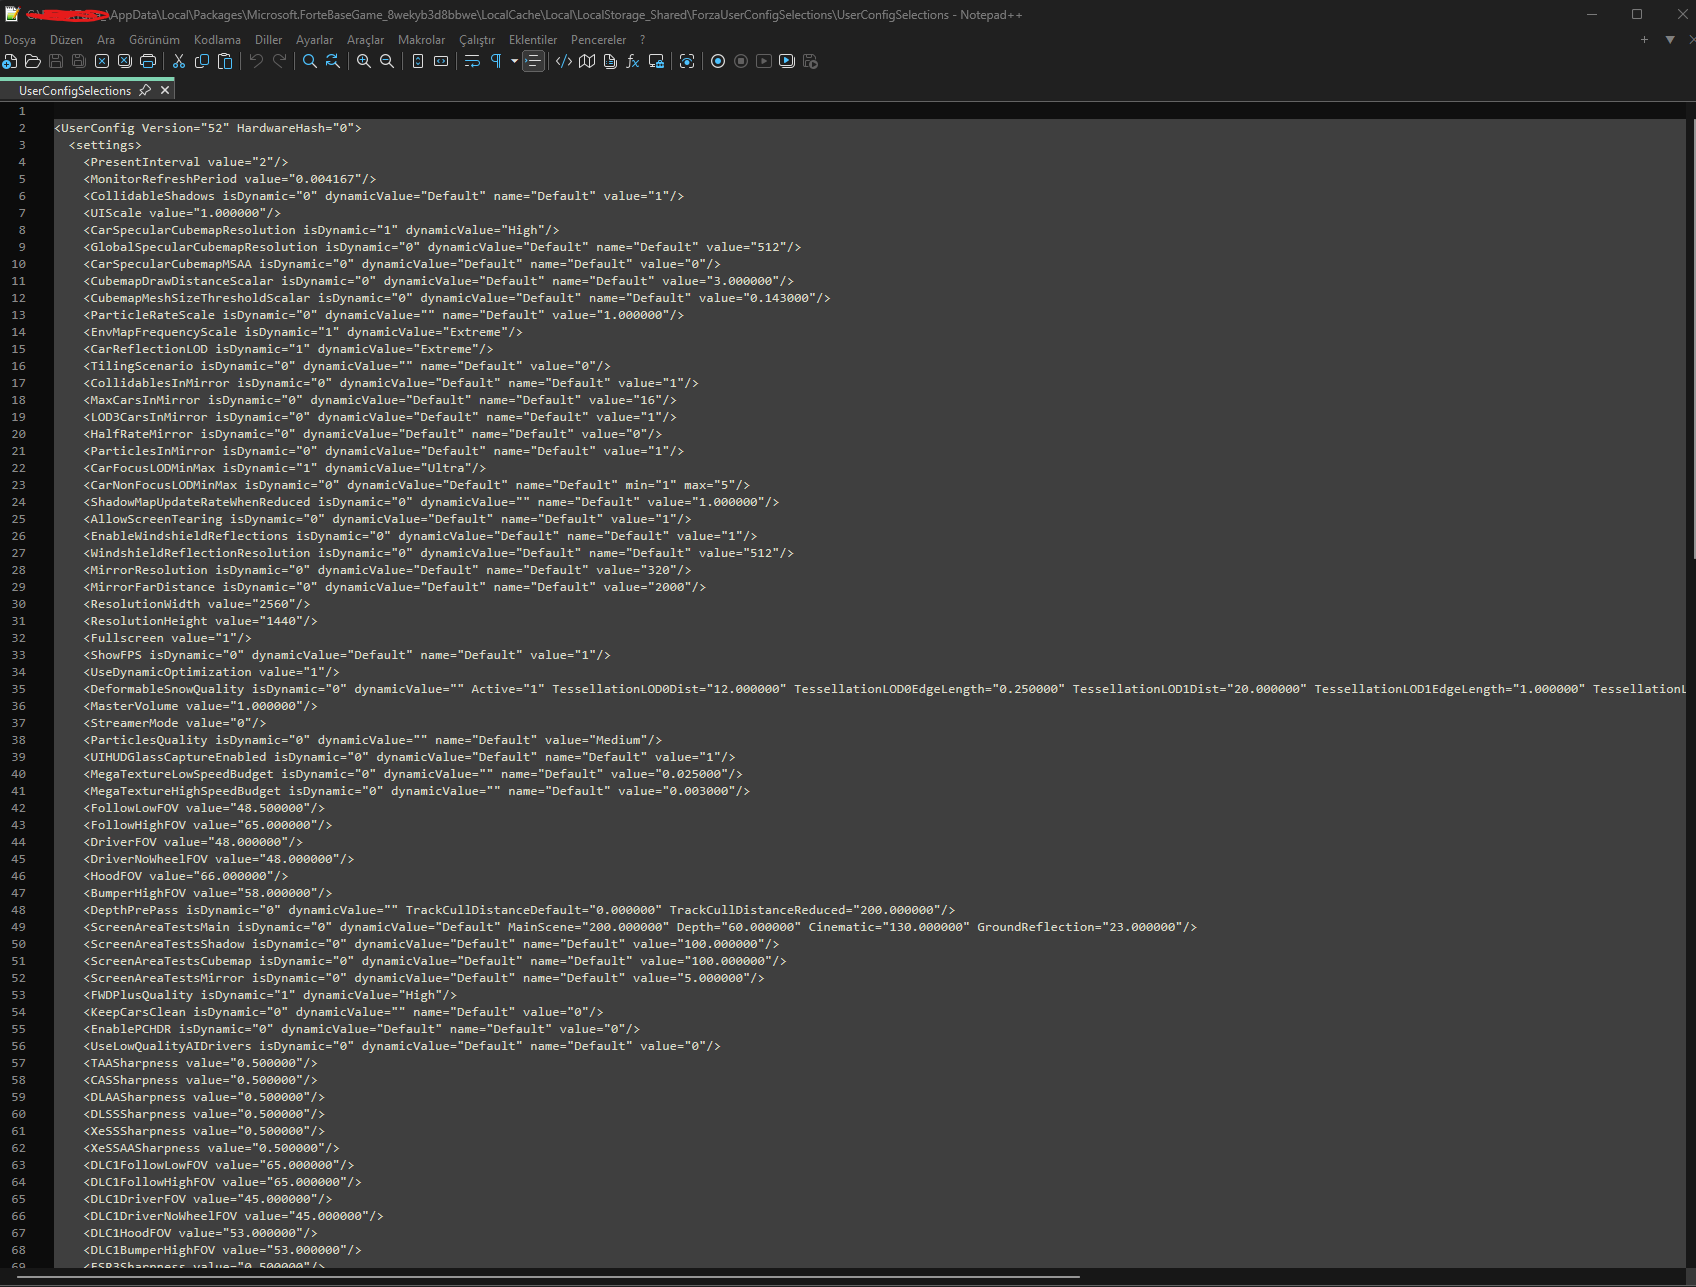Toggle synchronize vertical scrolling icon
Image resolution: width=1696 pixels, height=1287 pixels.
(418, 61)
